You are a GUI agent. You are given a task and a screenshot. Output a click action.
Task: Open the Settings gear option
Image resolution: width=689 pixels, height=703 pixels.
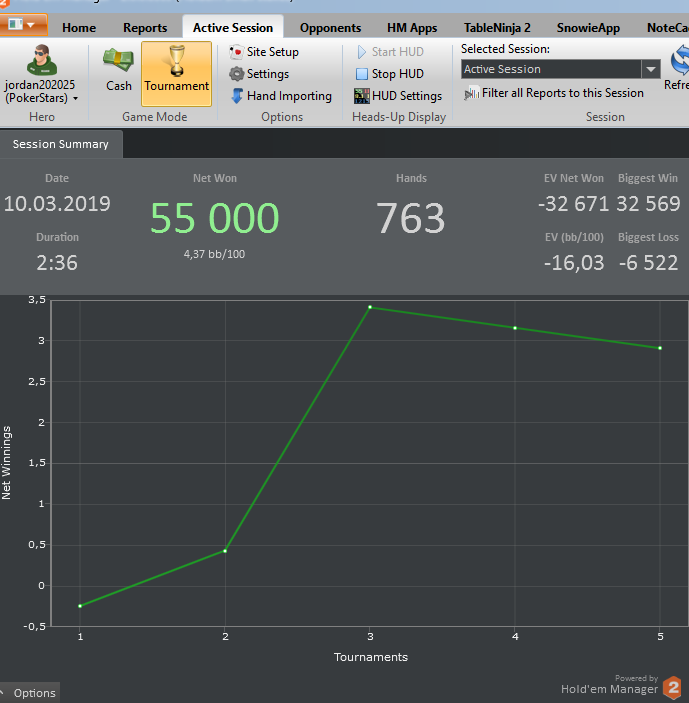point(259,74)
